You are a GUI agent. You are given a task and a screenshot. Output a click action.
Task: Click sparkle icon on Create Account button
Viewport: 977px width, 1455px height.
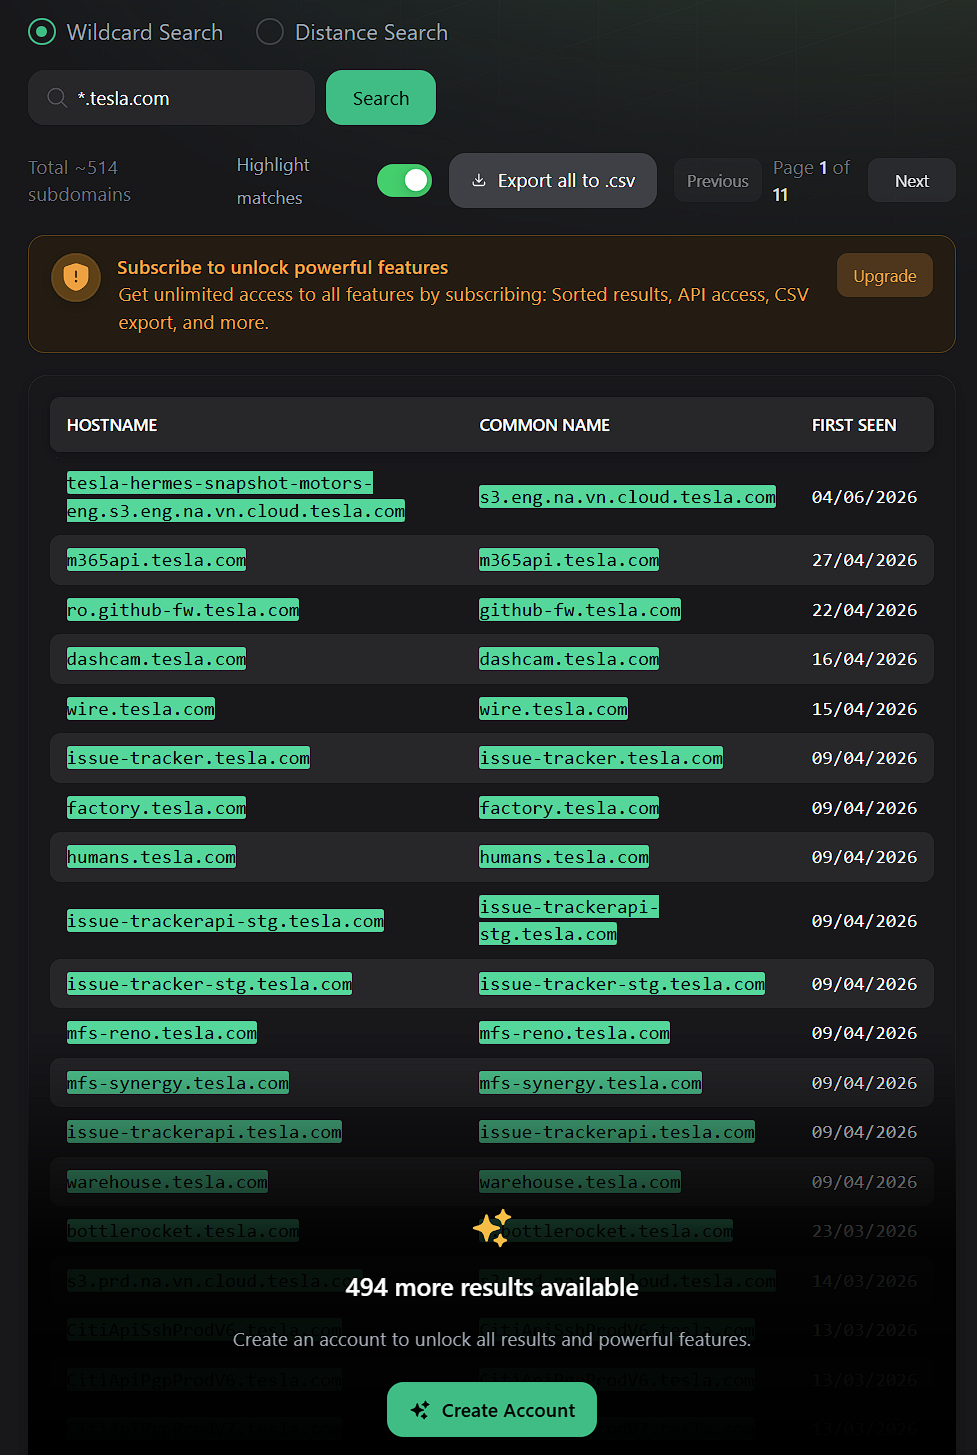point(420,1410)
